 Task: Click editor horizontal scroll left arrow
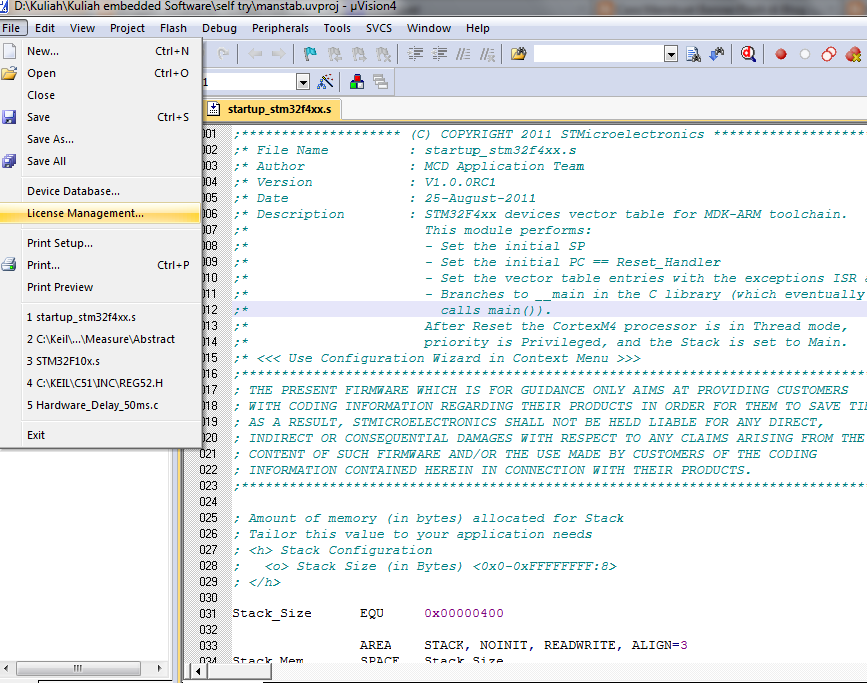pos(199,671)
